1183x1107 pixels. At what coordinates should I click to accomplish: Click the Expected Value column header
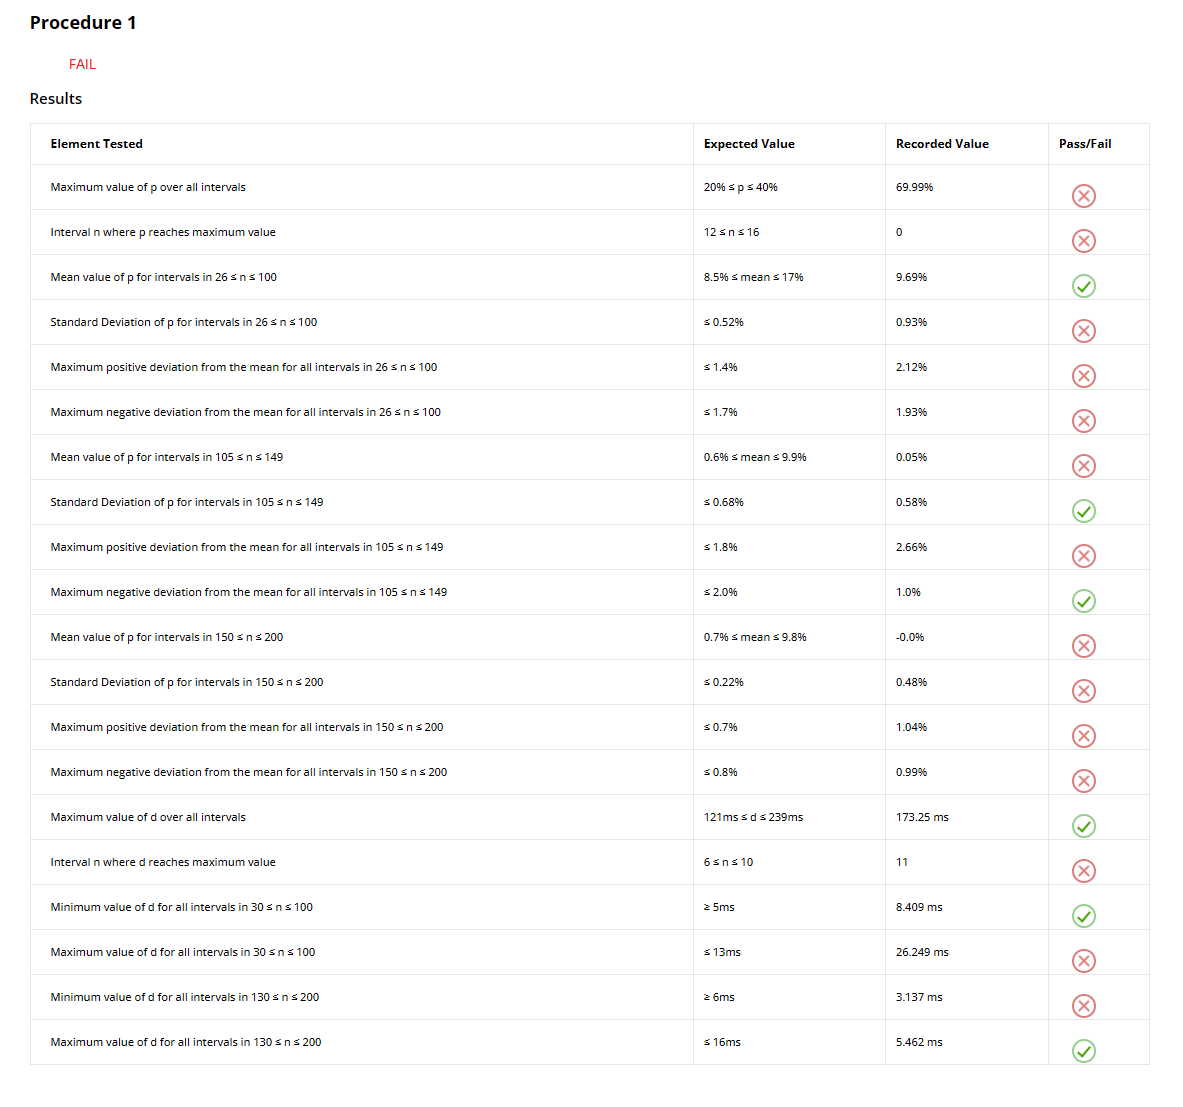click(749, 144)
